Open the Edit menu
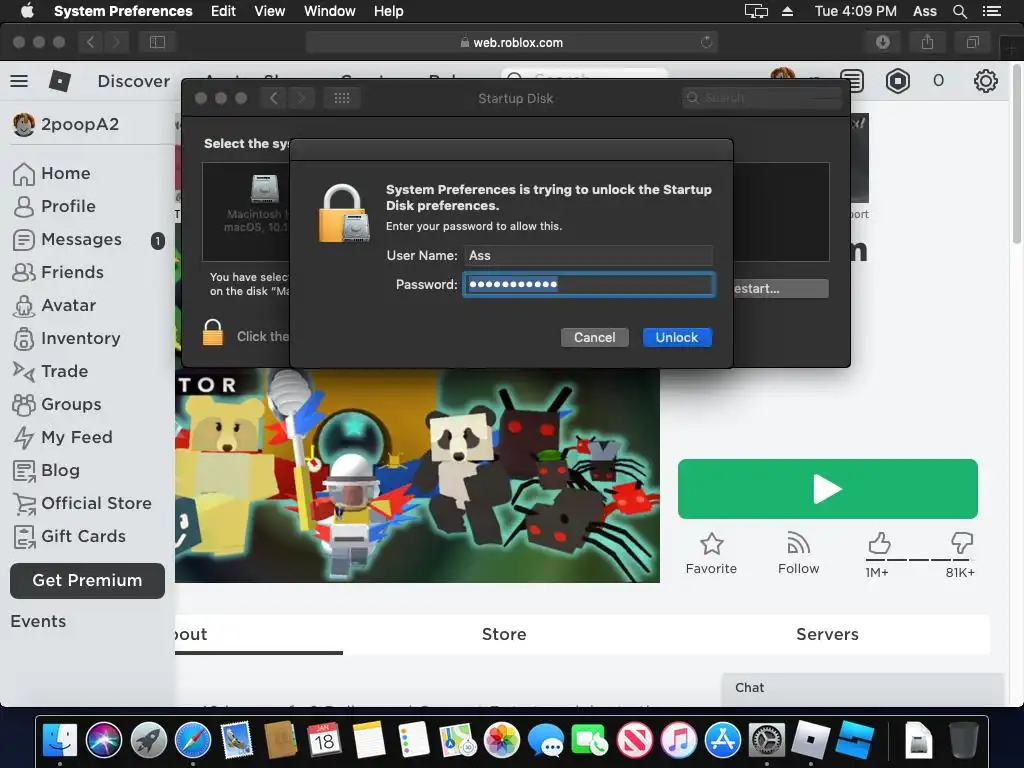 [x=223, y=11]
